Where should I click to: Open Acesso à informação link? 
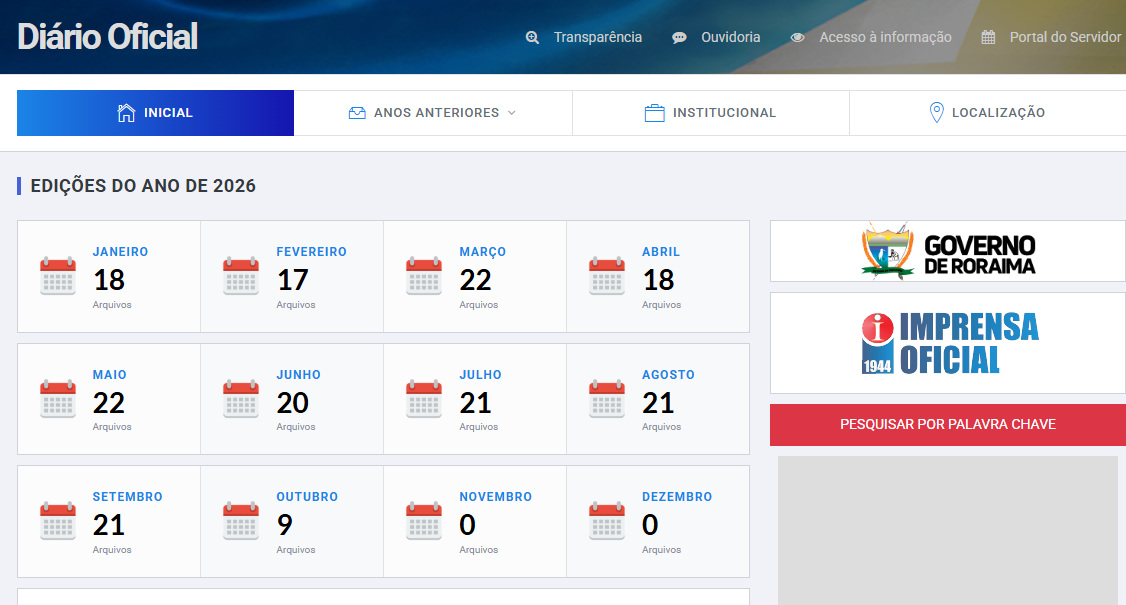(885, 37)
